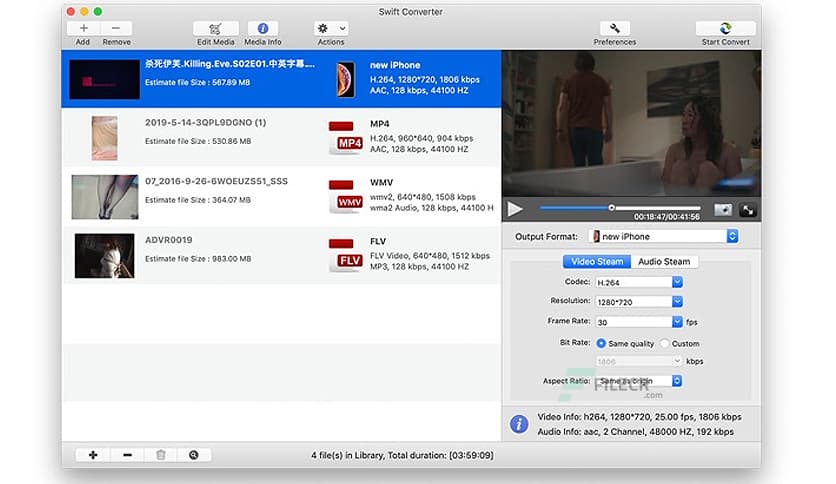Image resolution: width=836 pixels, height=484 pixels.
Task: Click 'Estimate file Size : 983.00 MB'
Action: click(198, 258)
